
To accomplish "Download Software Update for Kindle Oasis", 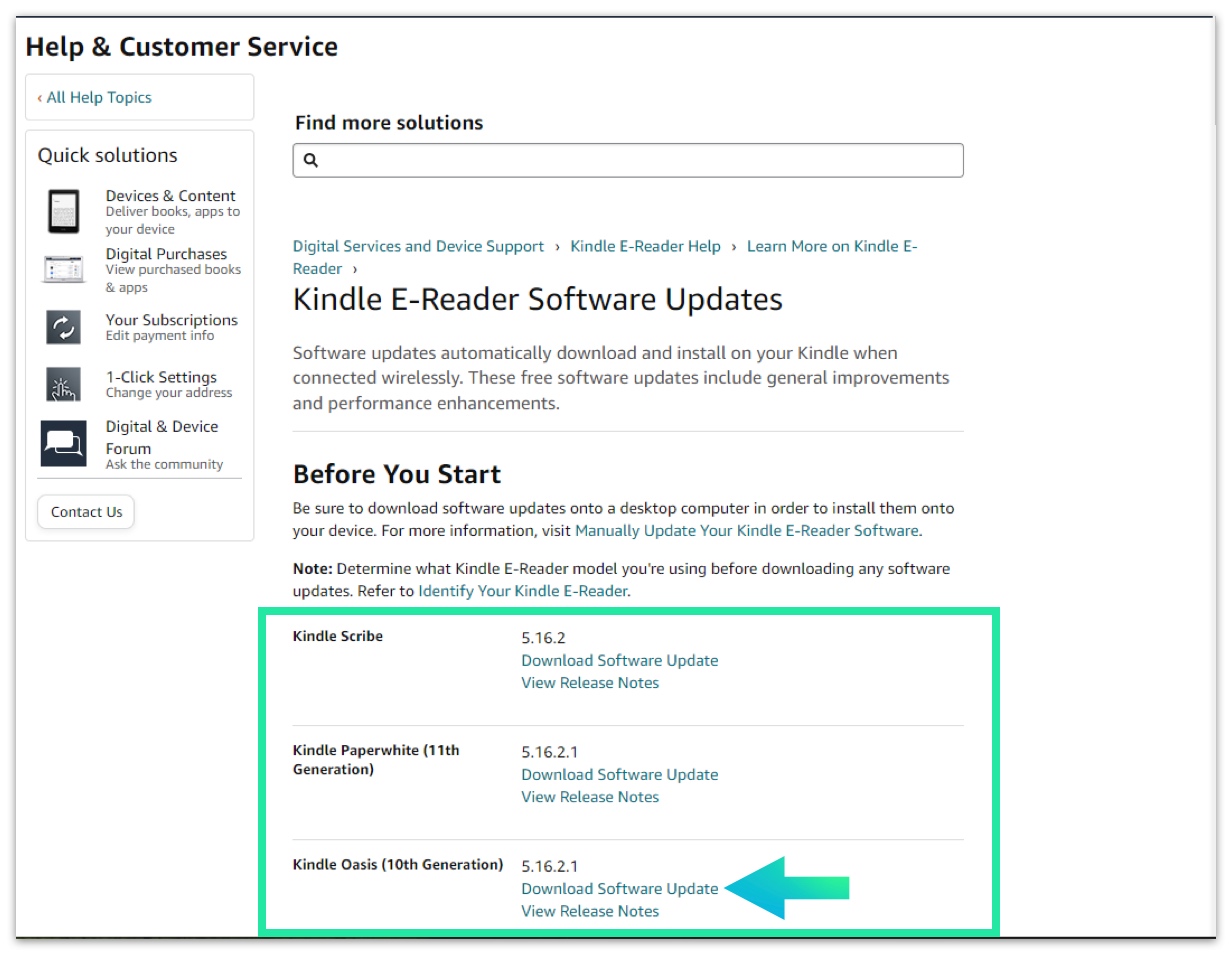I will coord(619,888).
